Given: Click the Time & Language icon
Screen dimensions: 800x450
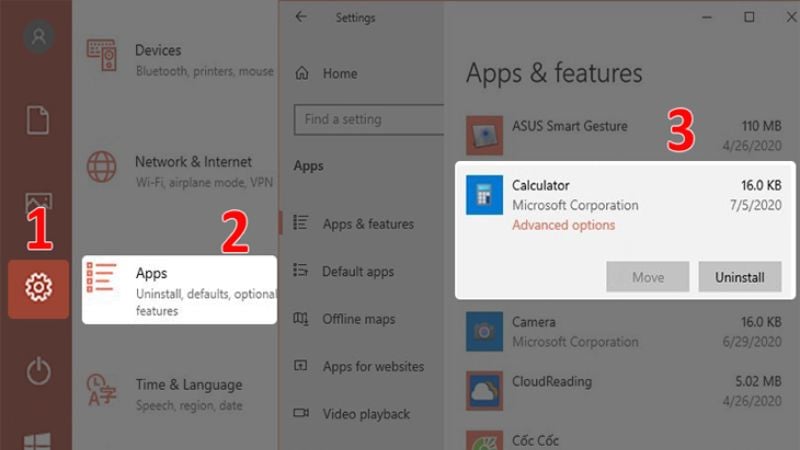Looking at the screenshot, I should (x=101, y=390).
